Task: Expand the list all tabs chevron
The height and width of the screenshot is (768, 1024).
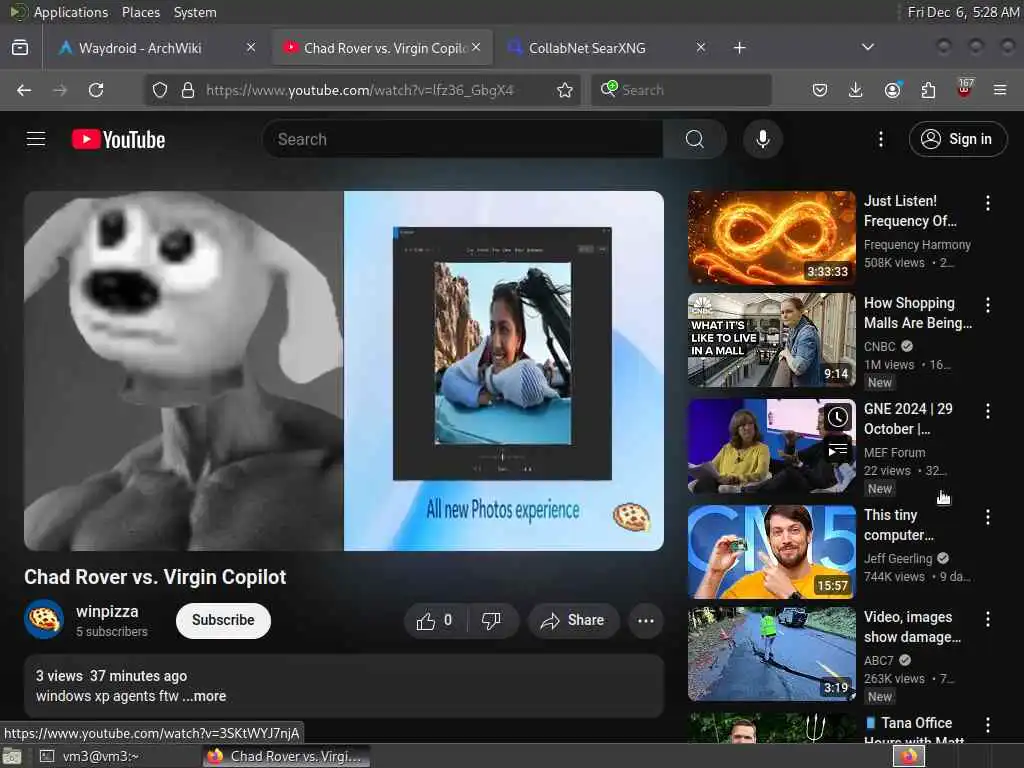Action: [867, 47]
